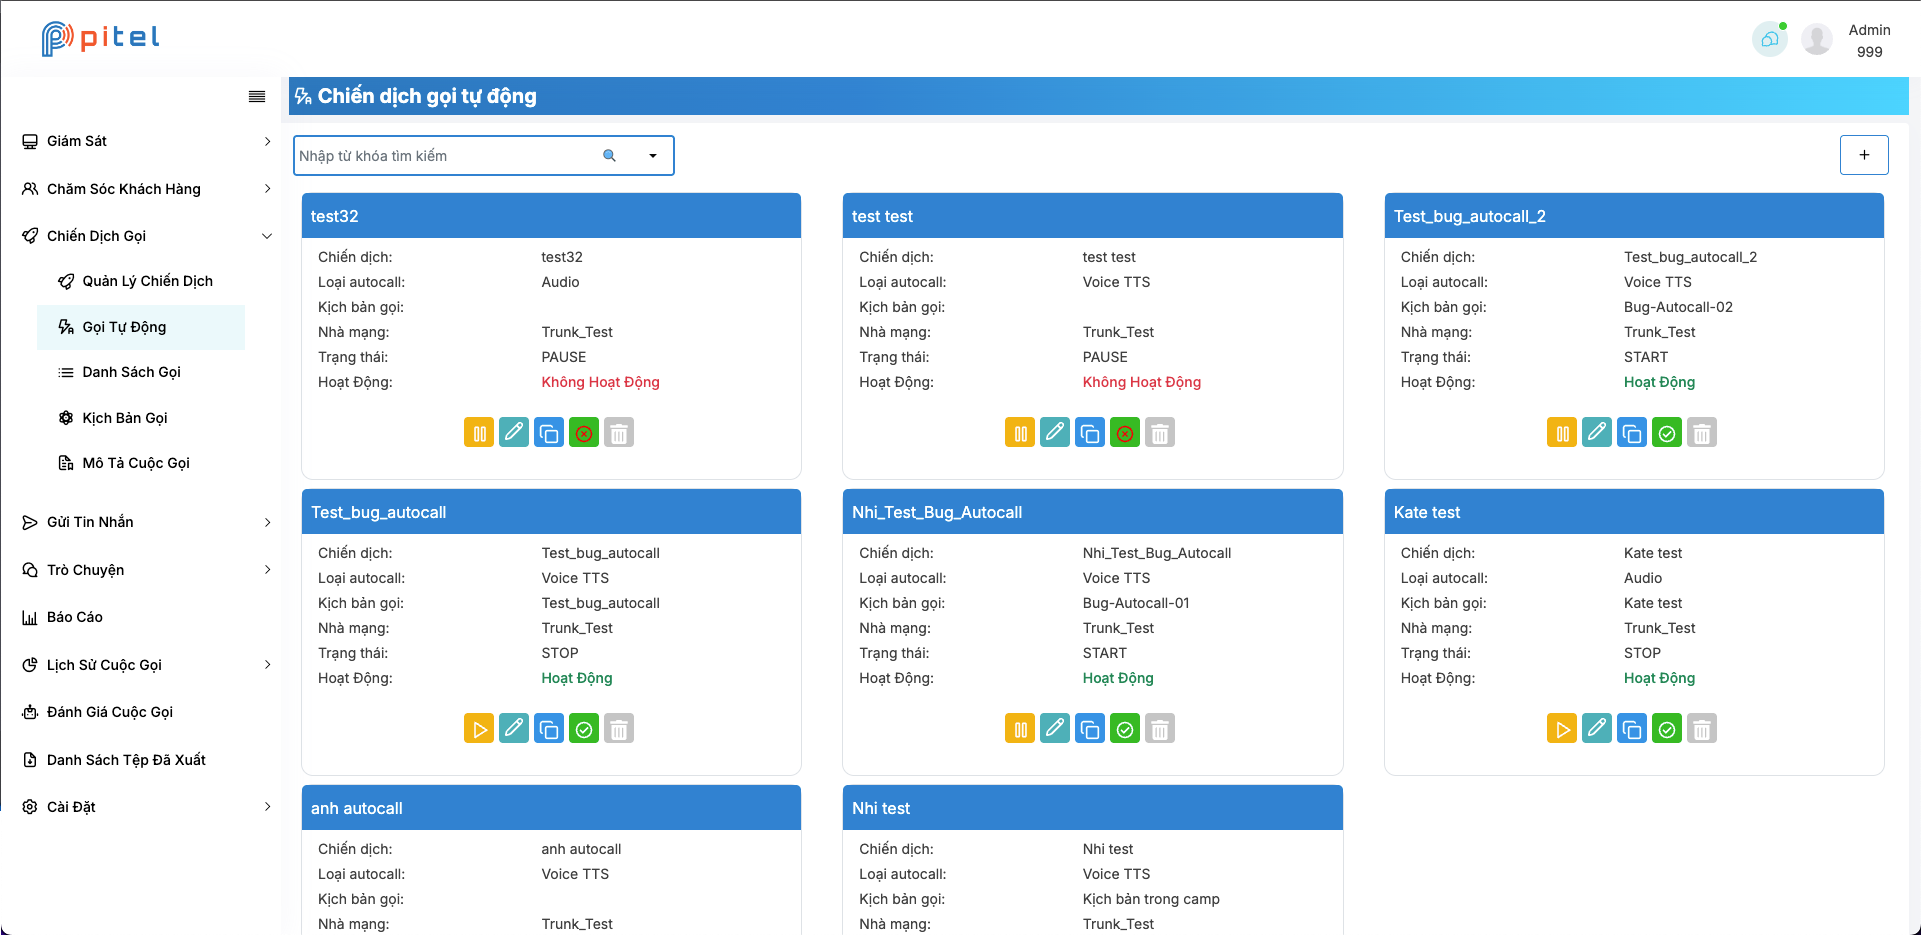The height and width of the screenshot is (935, 1921).
Task: Toggle active status of Nhi_Test_Bug_Autocall campaign
Action: 1125,729
